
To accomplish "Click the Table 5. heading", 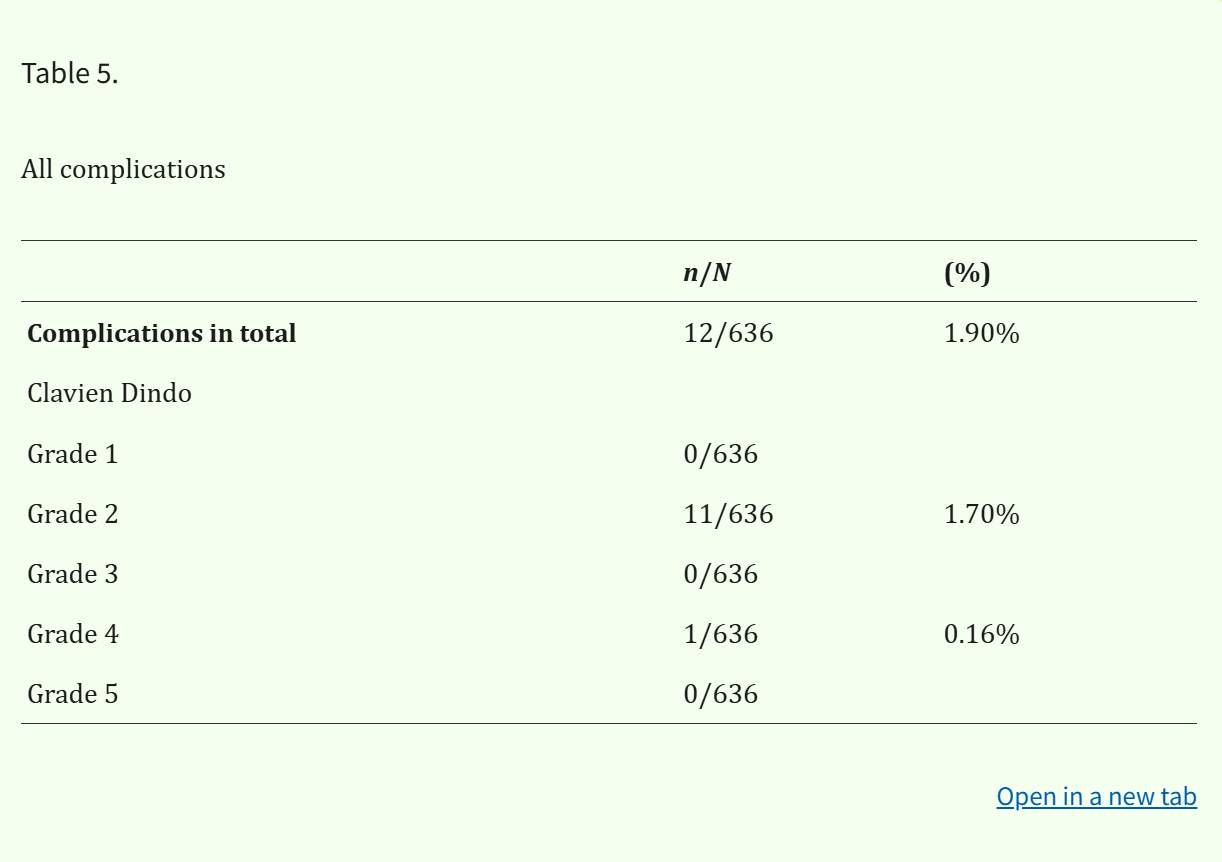I will pos(70,73).
